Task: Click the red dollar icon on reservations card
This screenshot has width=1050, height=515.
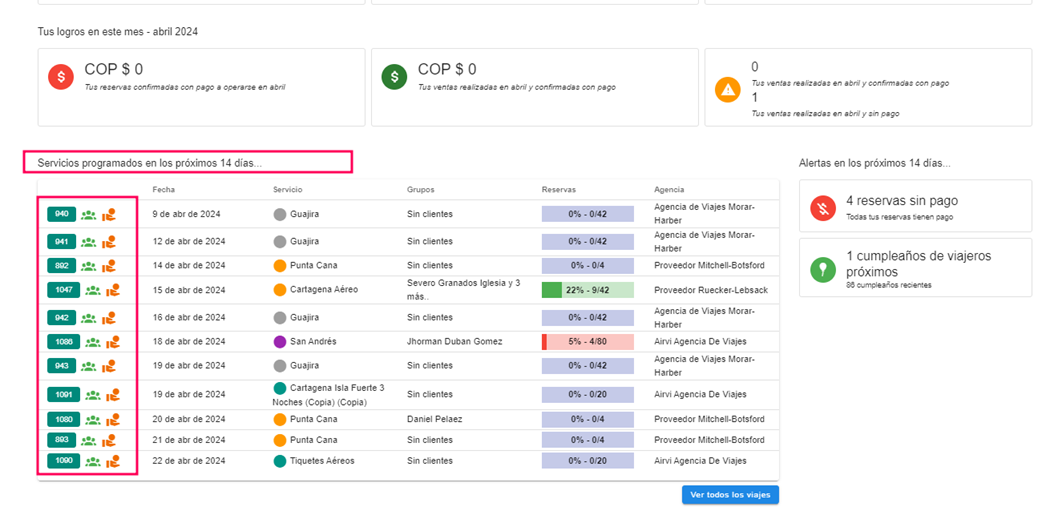Action: click(61, 76)
